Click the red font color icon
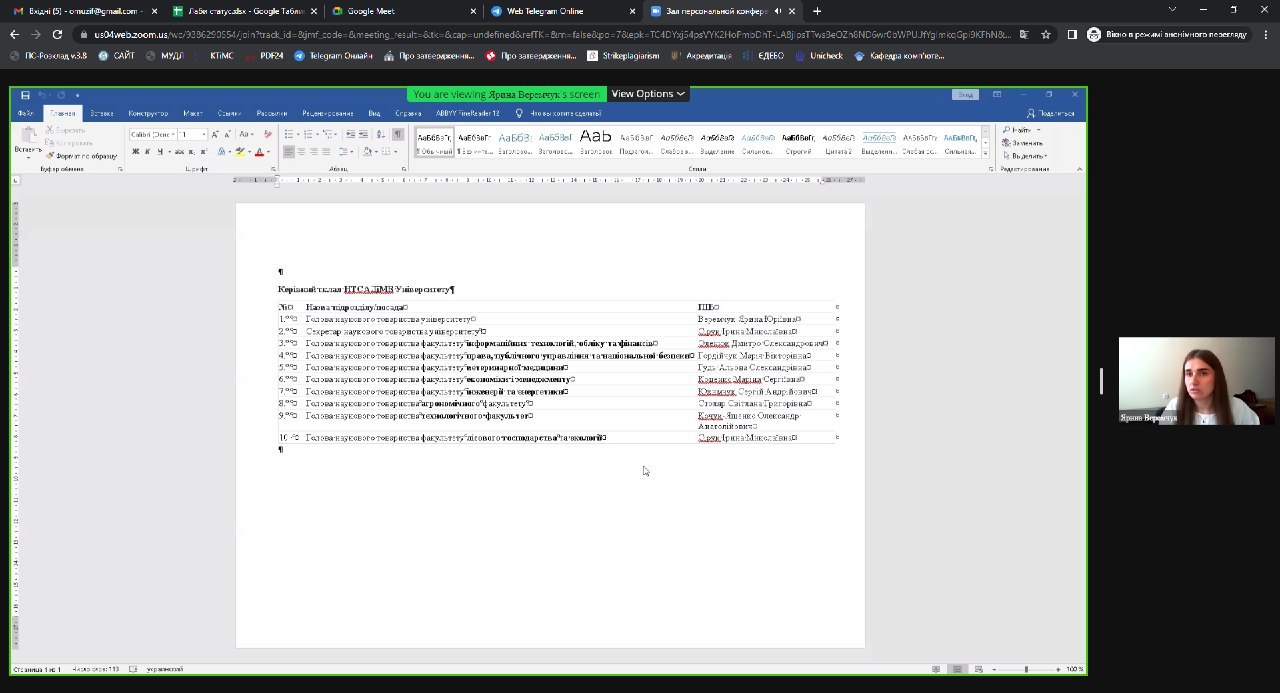The height and width of the screenshot is (693, 1280). pyautogui.click(x=259, y=152)
